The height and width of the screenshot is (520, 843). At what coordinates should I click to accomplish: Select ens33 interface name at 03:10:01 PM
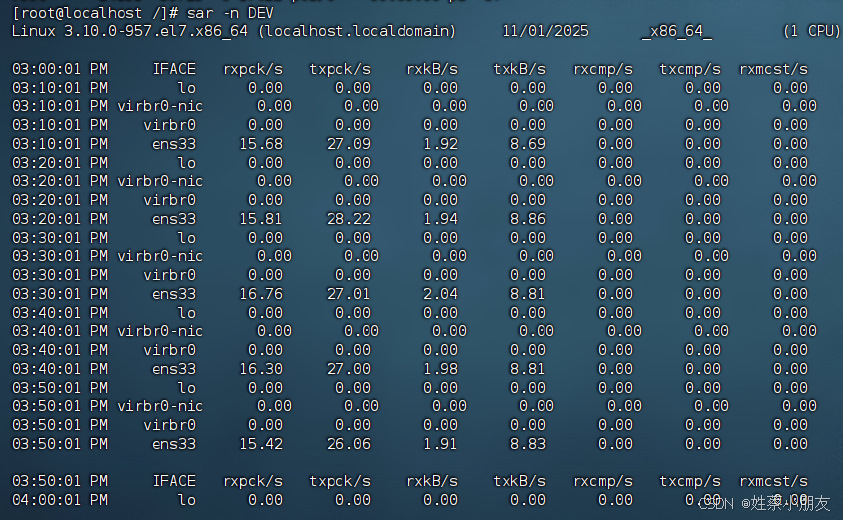(174, 144)
